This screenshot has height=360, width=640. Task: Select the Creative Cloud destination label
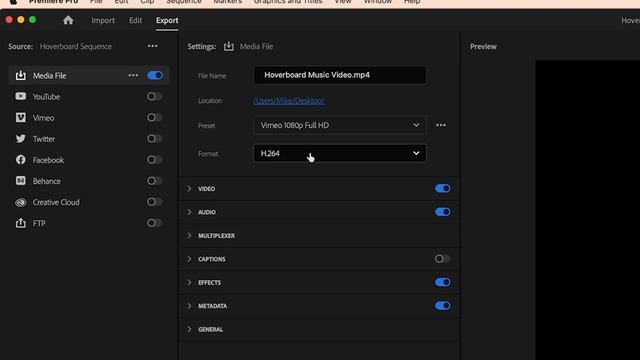pyautogui.click(x=56, y=202)
